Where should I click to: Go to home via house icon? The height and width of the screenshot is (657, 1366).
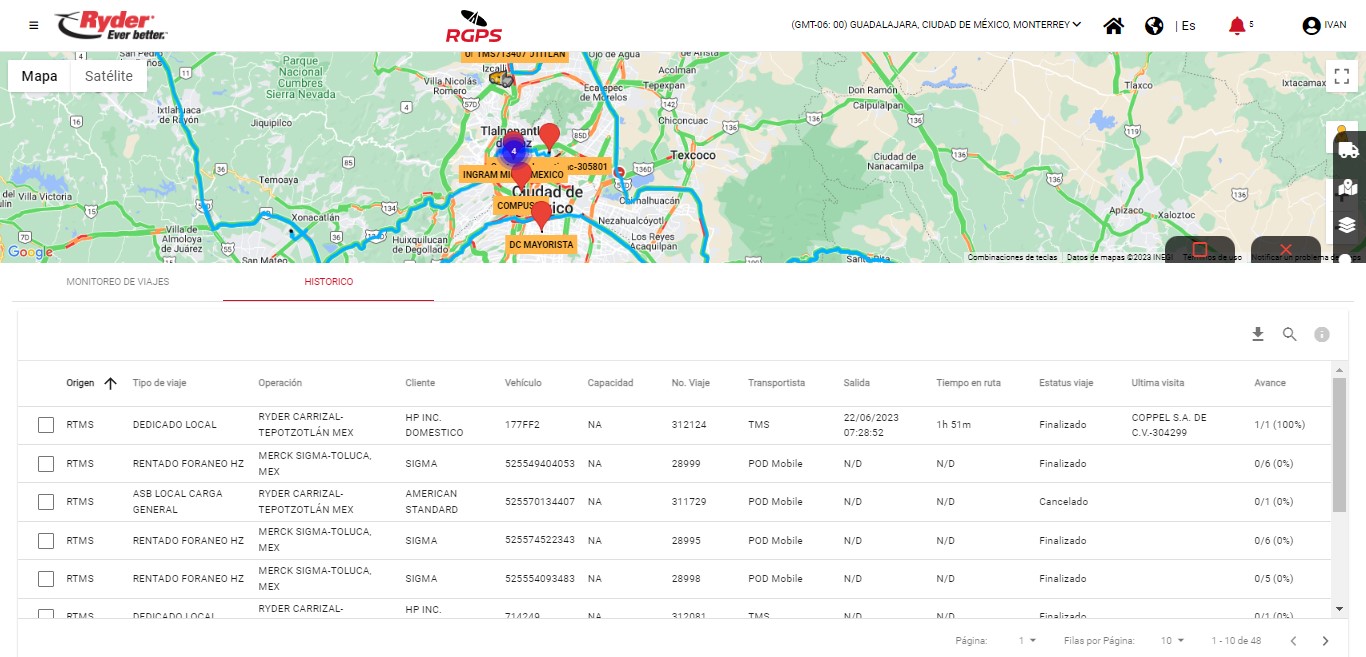click(1113, 26)
